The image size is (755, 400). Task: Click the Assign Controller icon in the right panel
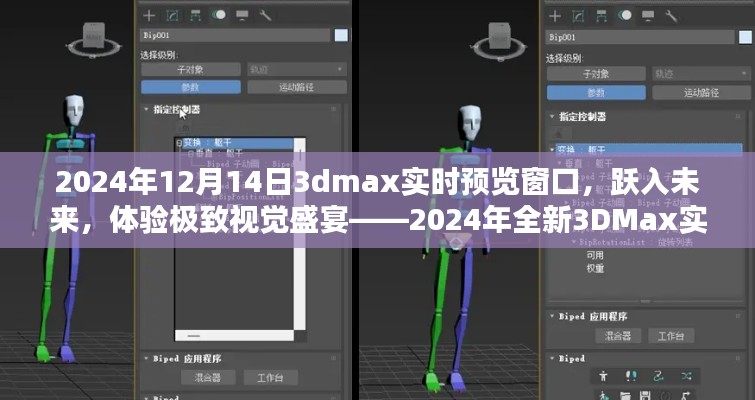click(560, 132)
